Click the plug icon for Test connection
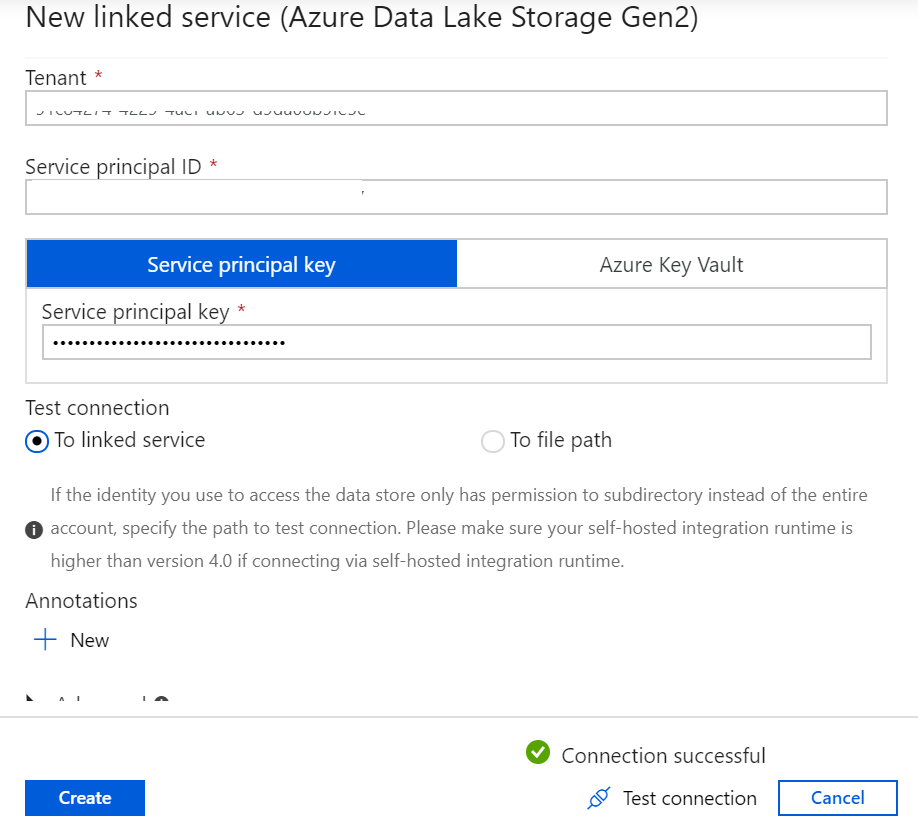 [598, 798]
